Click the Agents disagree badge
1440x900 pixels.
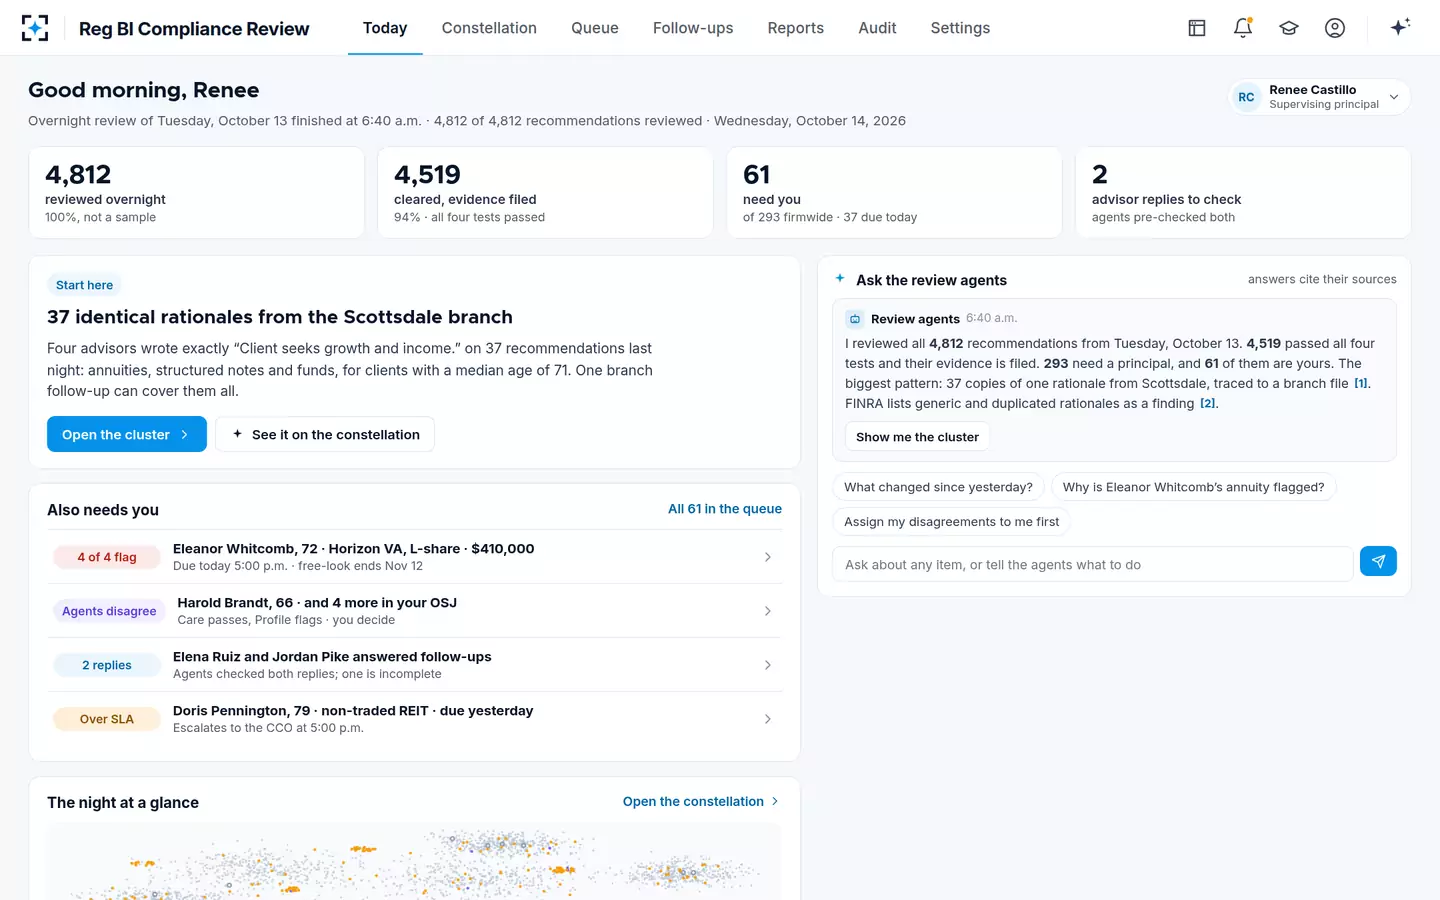tap(109, 611)
